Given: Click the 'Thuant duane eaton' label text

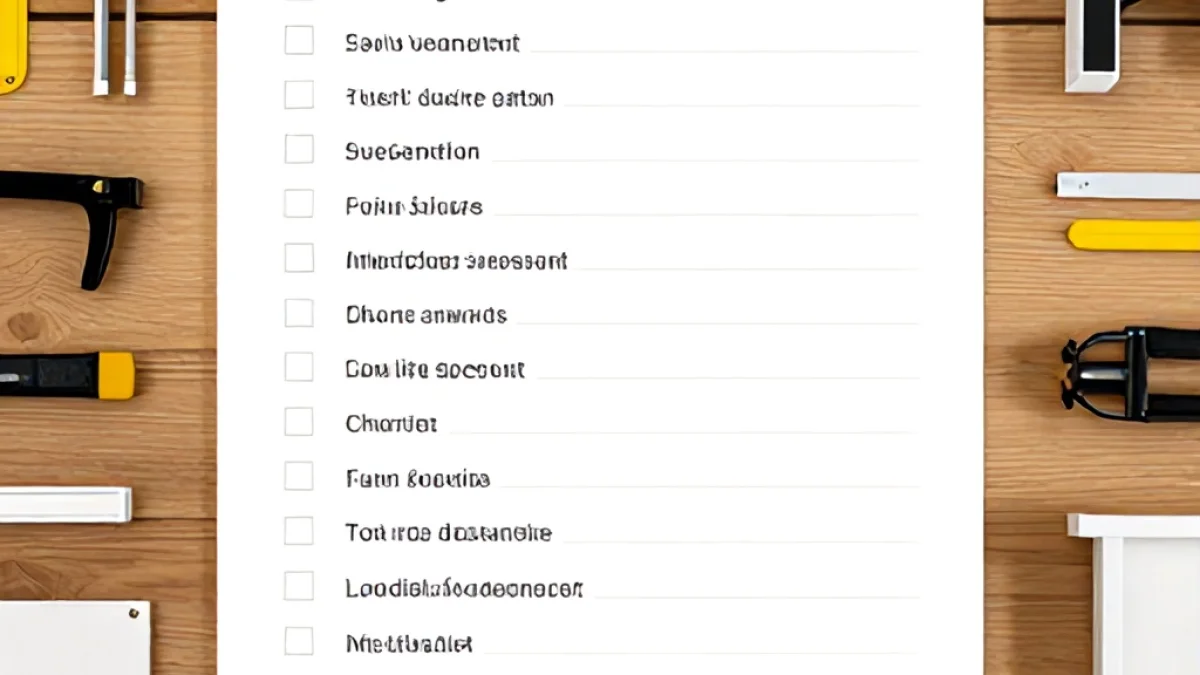Looking at the screenshot, I should pyautogui.click(x=449, y=98).
